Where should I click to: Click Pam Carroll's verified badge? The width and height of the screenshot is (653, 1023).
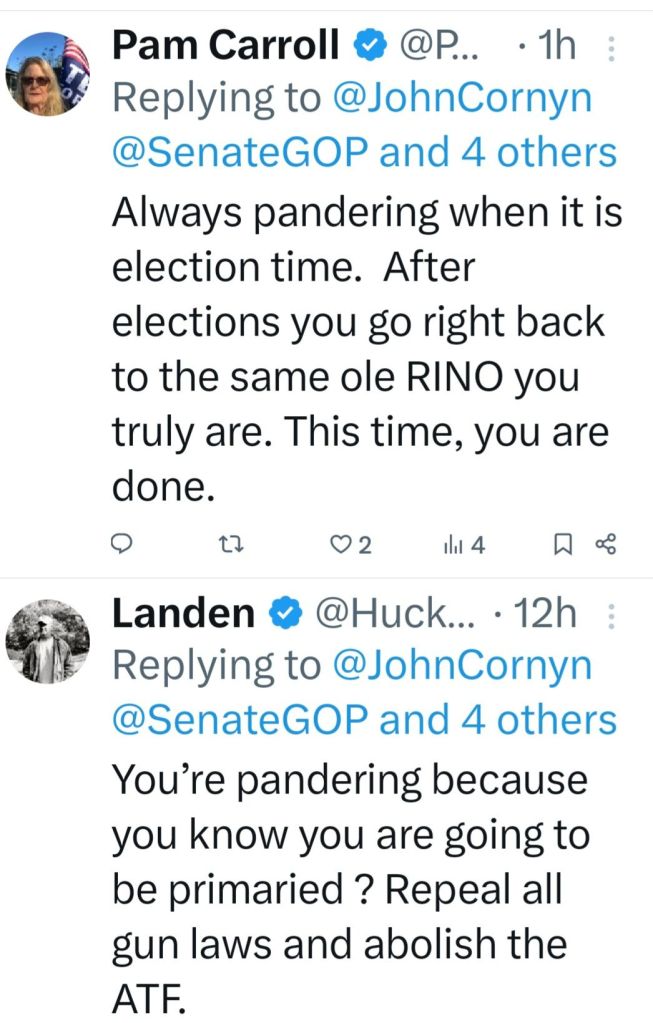(372, 45)
